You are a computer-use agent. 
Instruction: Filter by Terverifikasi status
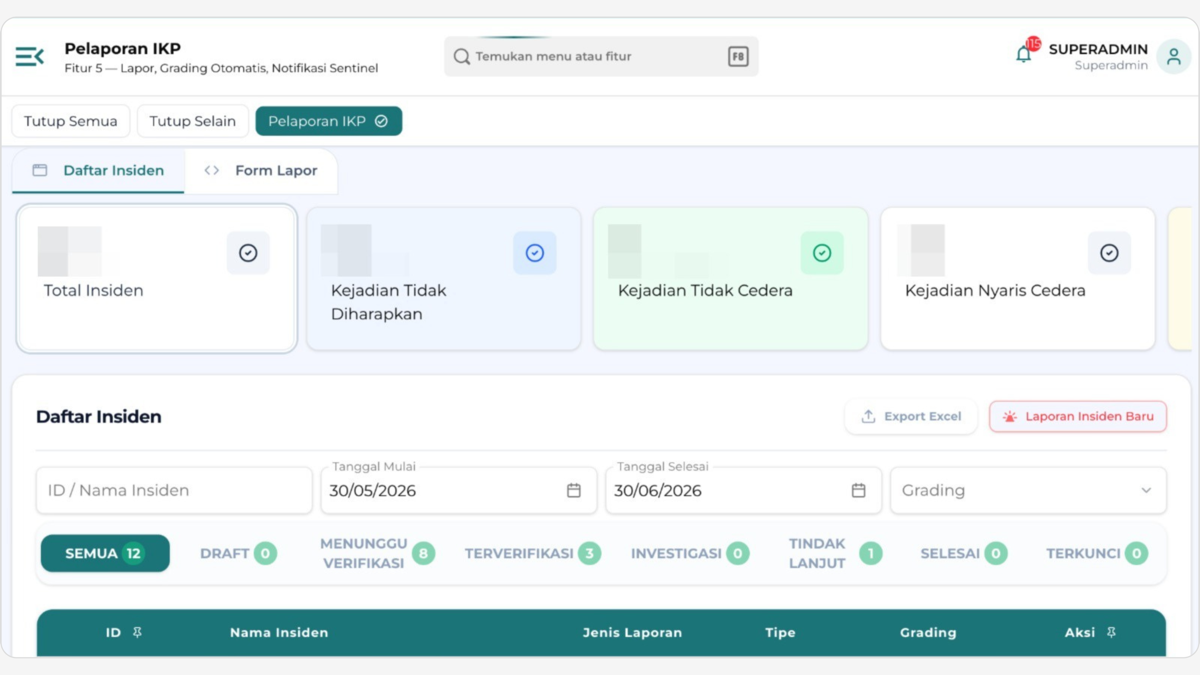532,554
